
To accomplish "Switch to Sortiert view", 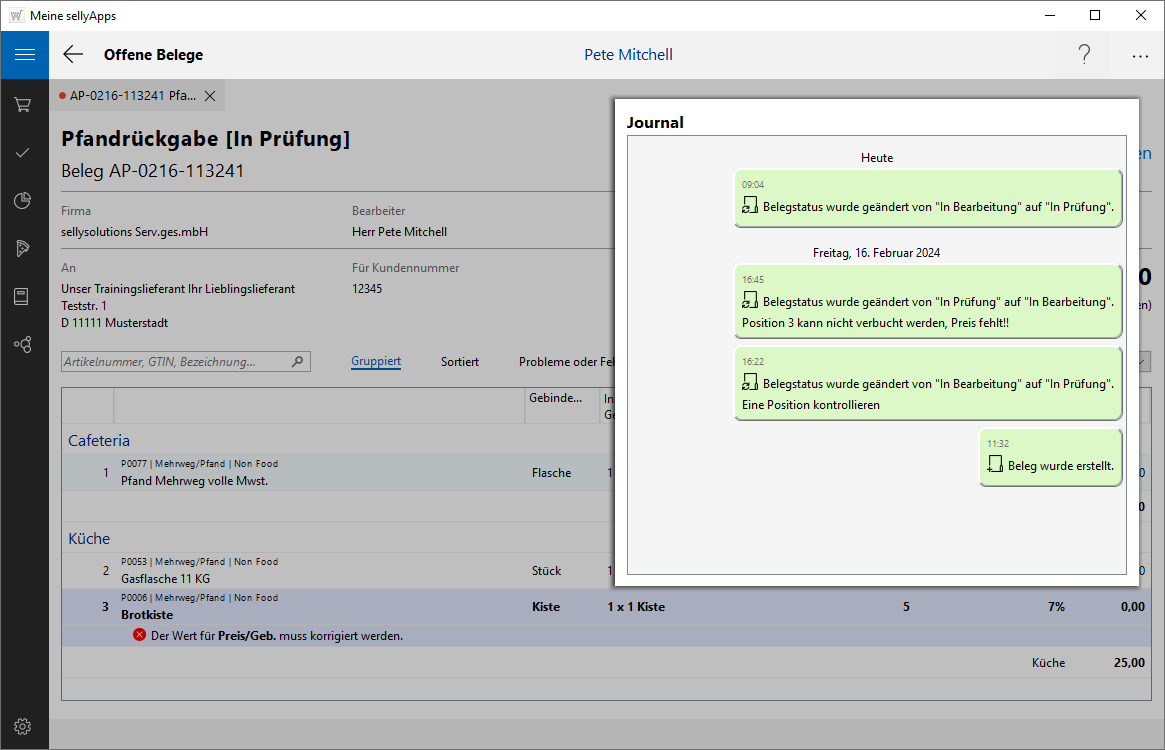I will click(459, 362).
